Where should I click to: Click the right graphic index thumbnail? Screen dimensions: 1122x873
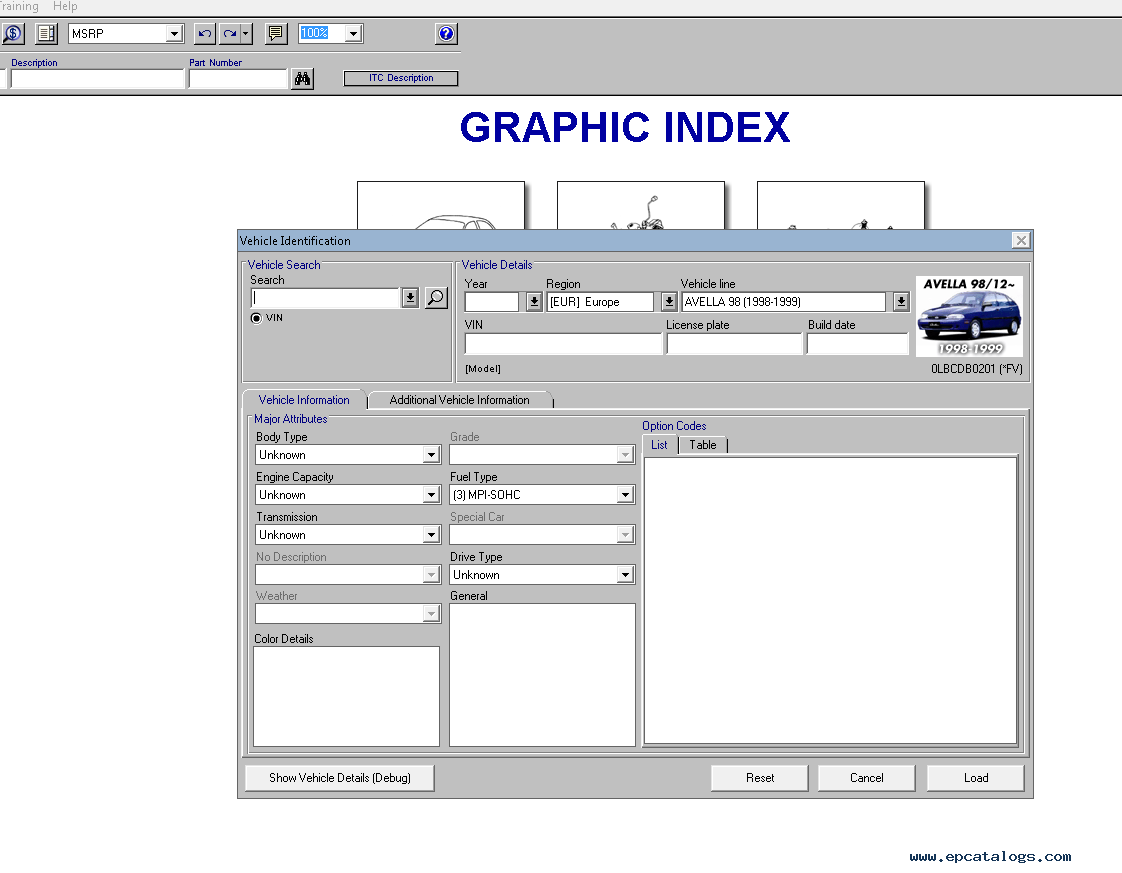[x=841, y=205]
